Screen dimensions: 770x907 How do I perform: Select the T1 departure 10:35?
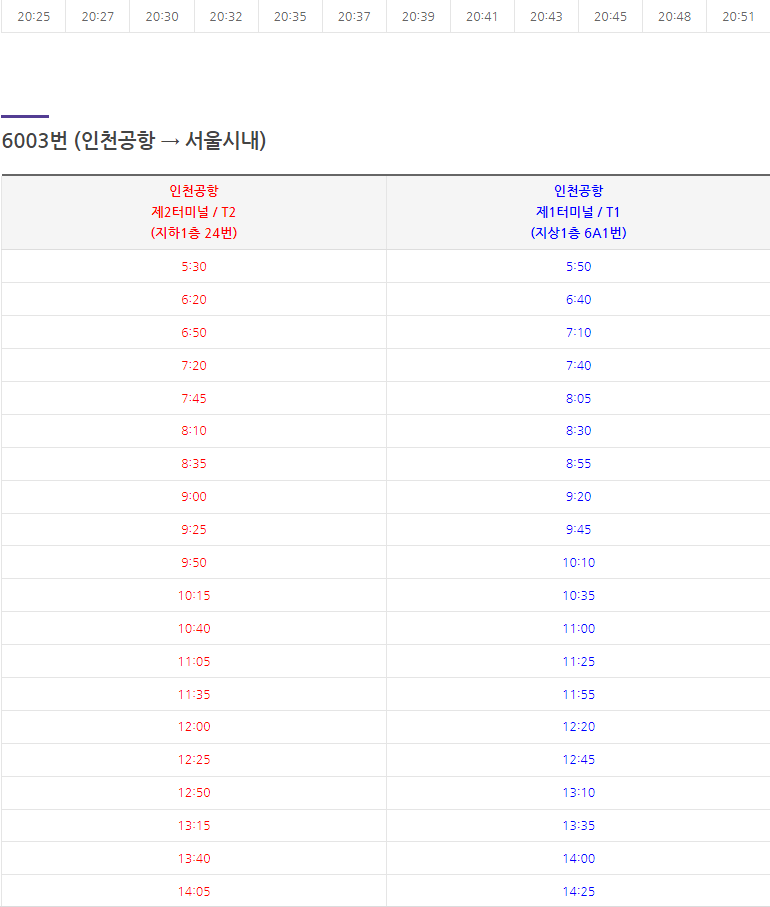[x=579, y=595]
